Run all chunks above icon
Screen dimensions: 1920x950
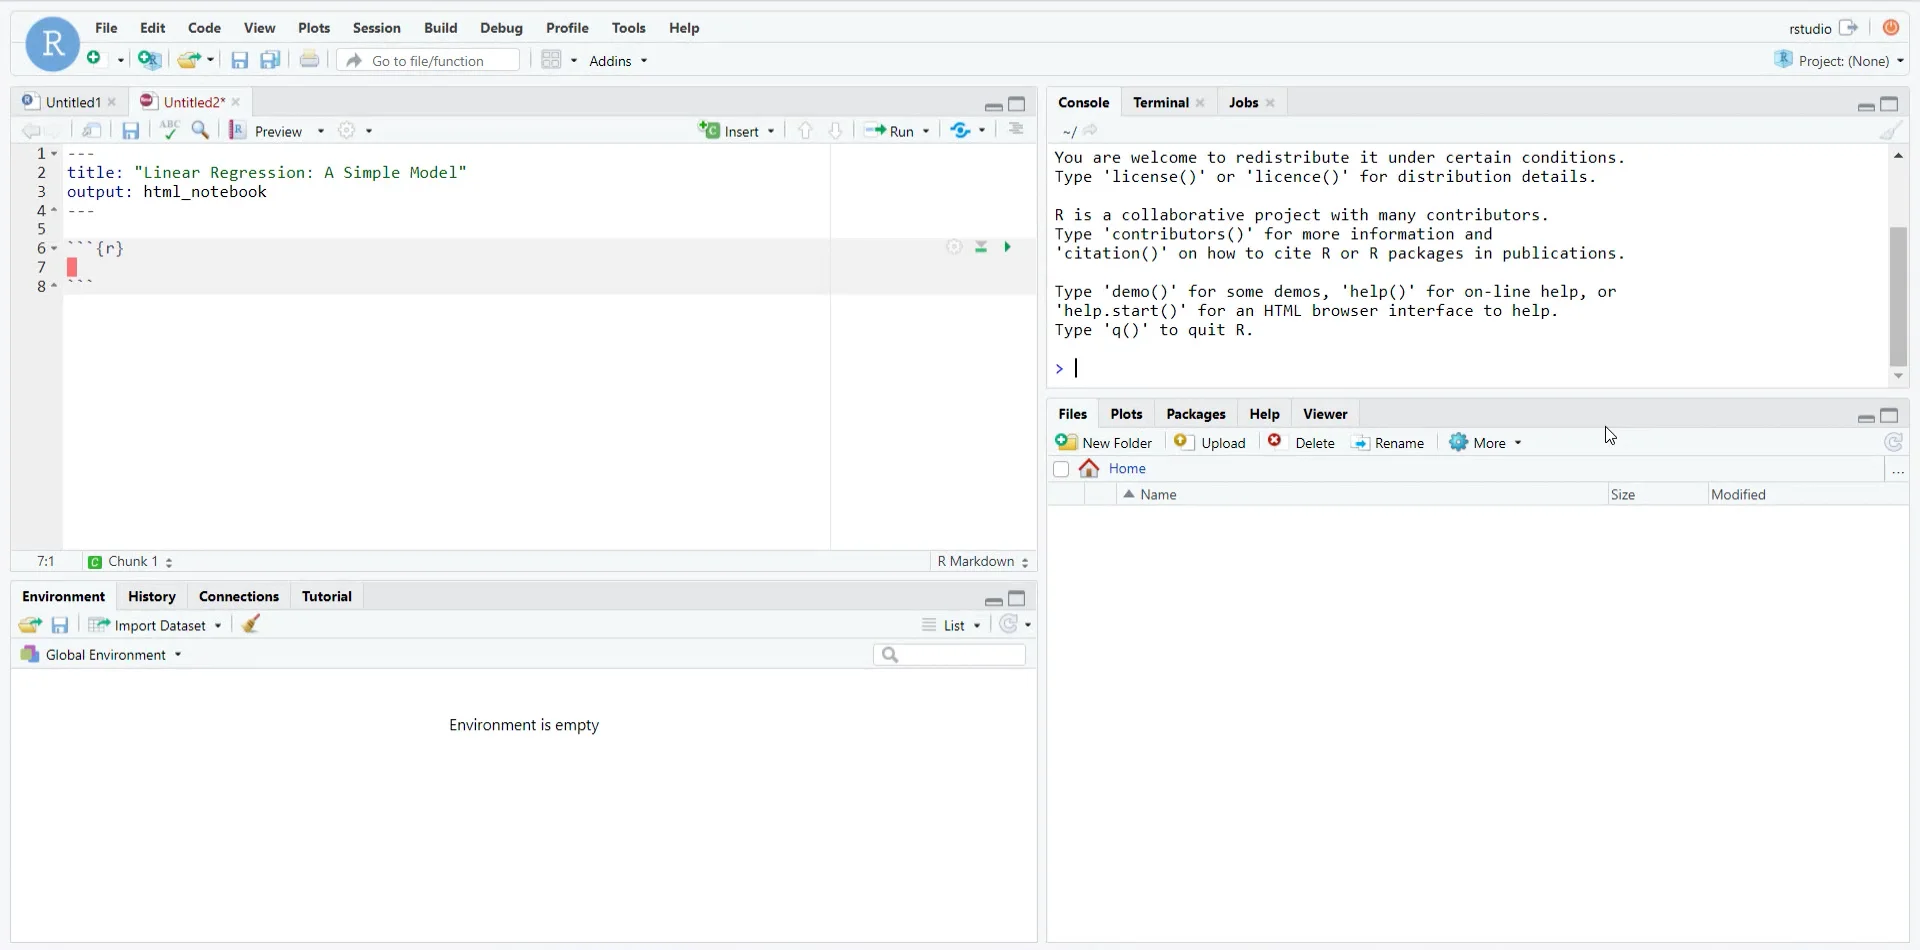click(x=981, y=247)
